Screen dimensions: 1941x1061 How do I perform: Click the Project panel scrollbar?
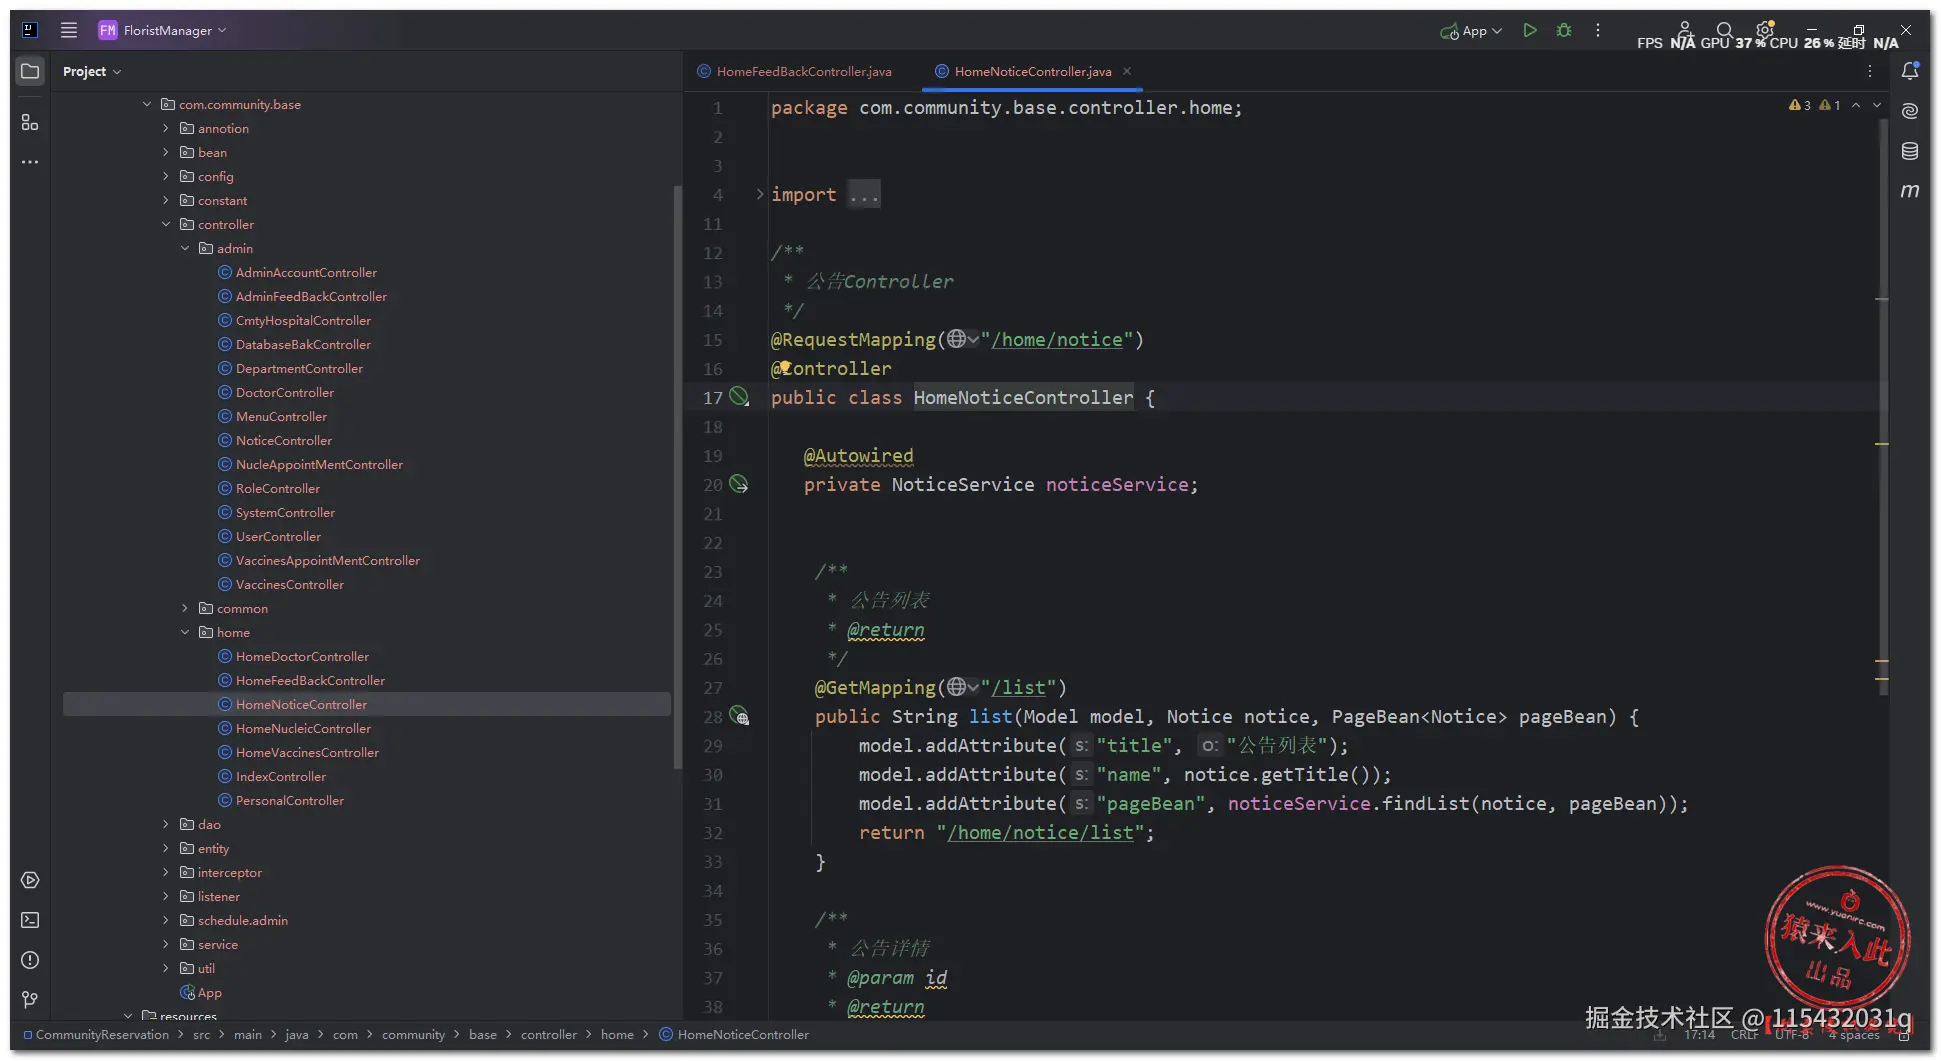pyautogui.click(x=677, y=476)
